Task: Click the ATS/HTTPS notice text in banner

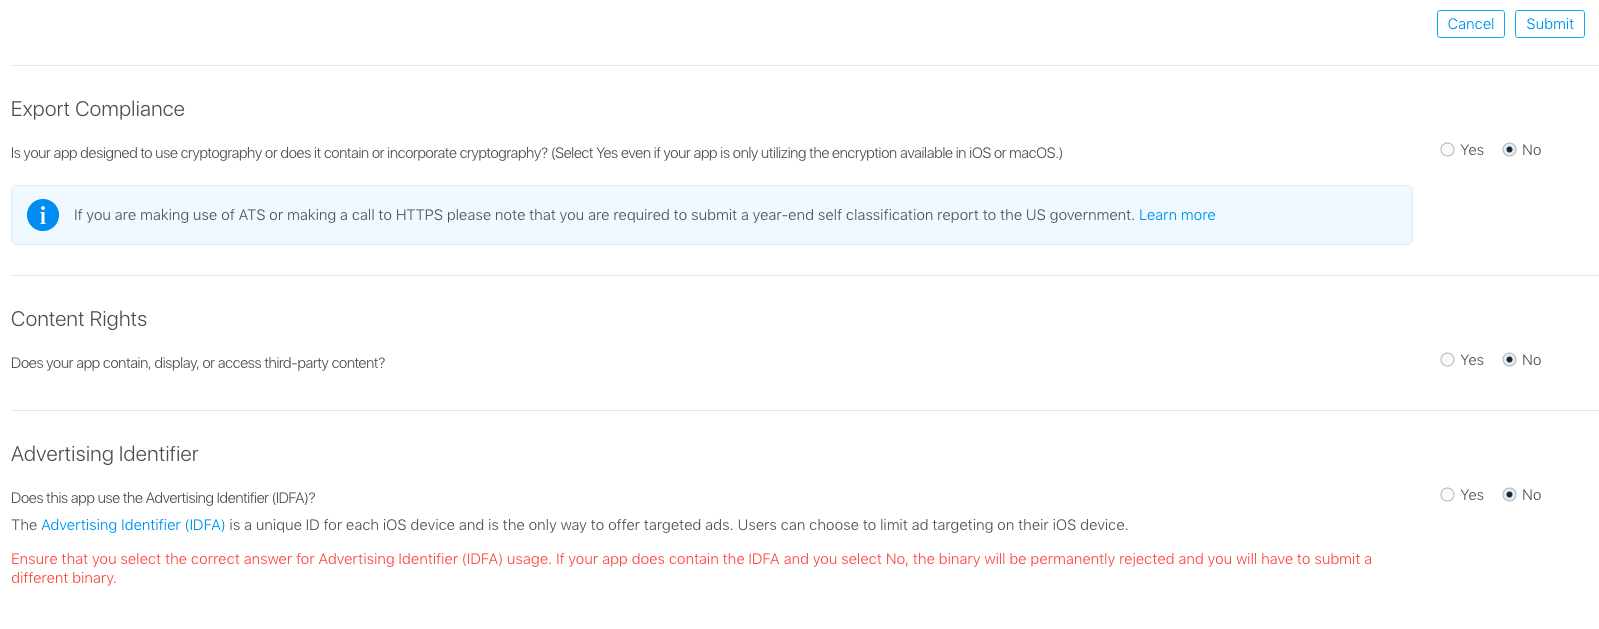Action: pos(604,215)
